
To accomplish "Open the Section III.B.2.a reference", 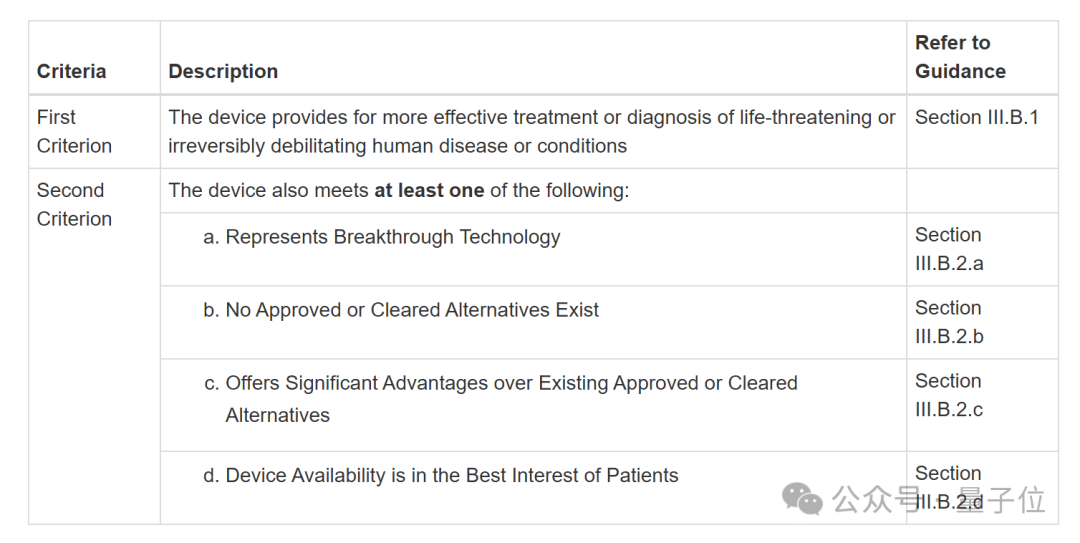I will [949, 249].
